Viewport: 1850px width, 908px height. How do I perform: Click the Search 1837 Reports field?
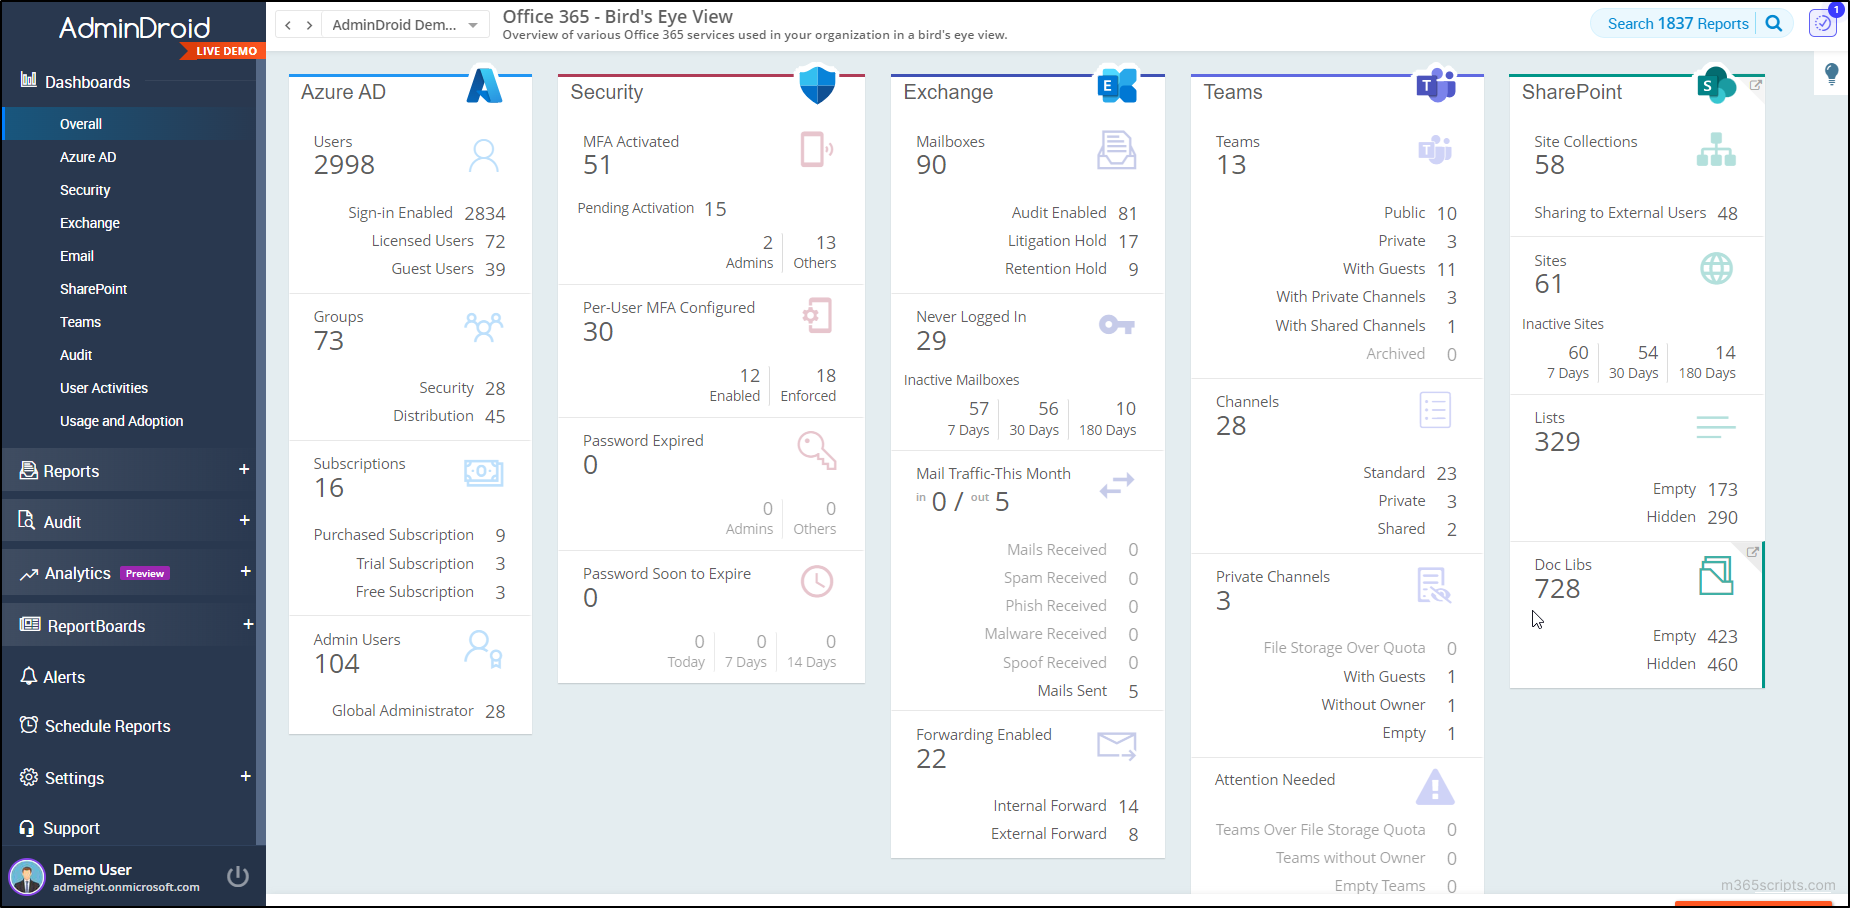pos(1680,23)
